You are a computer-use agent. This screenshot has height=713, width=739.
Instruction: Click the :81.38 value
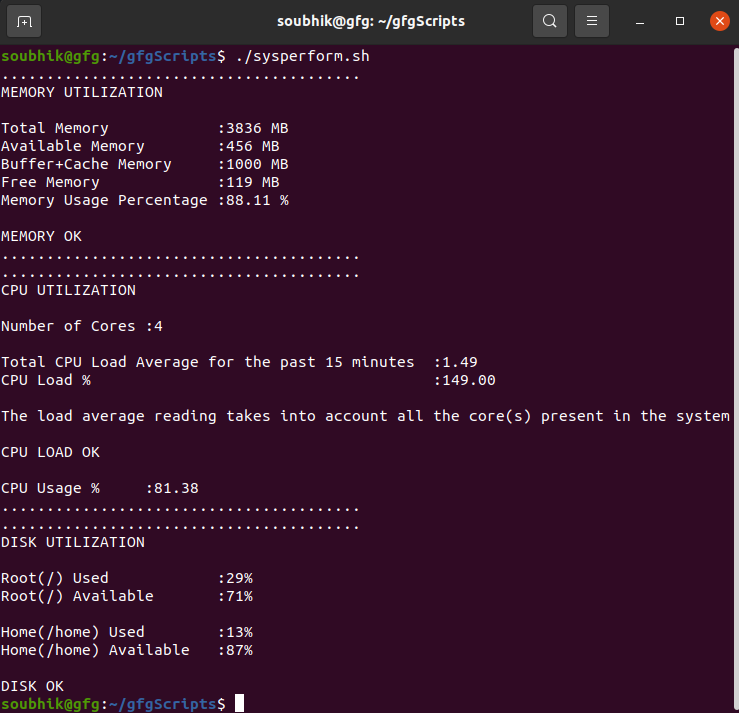[172, 488]
